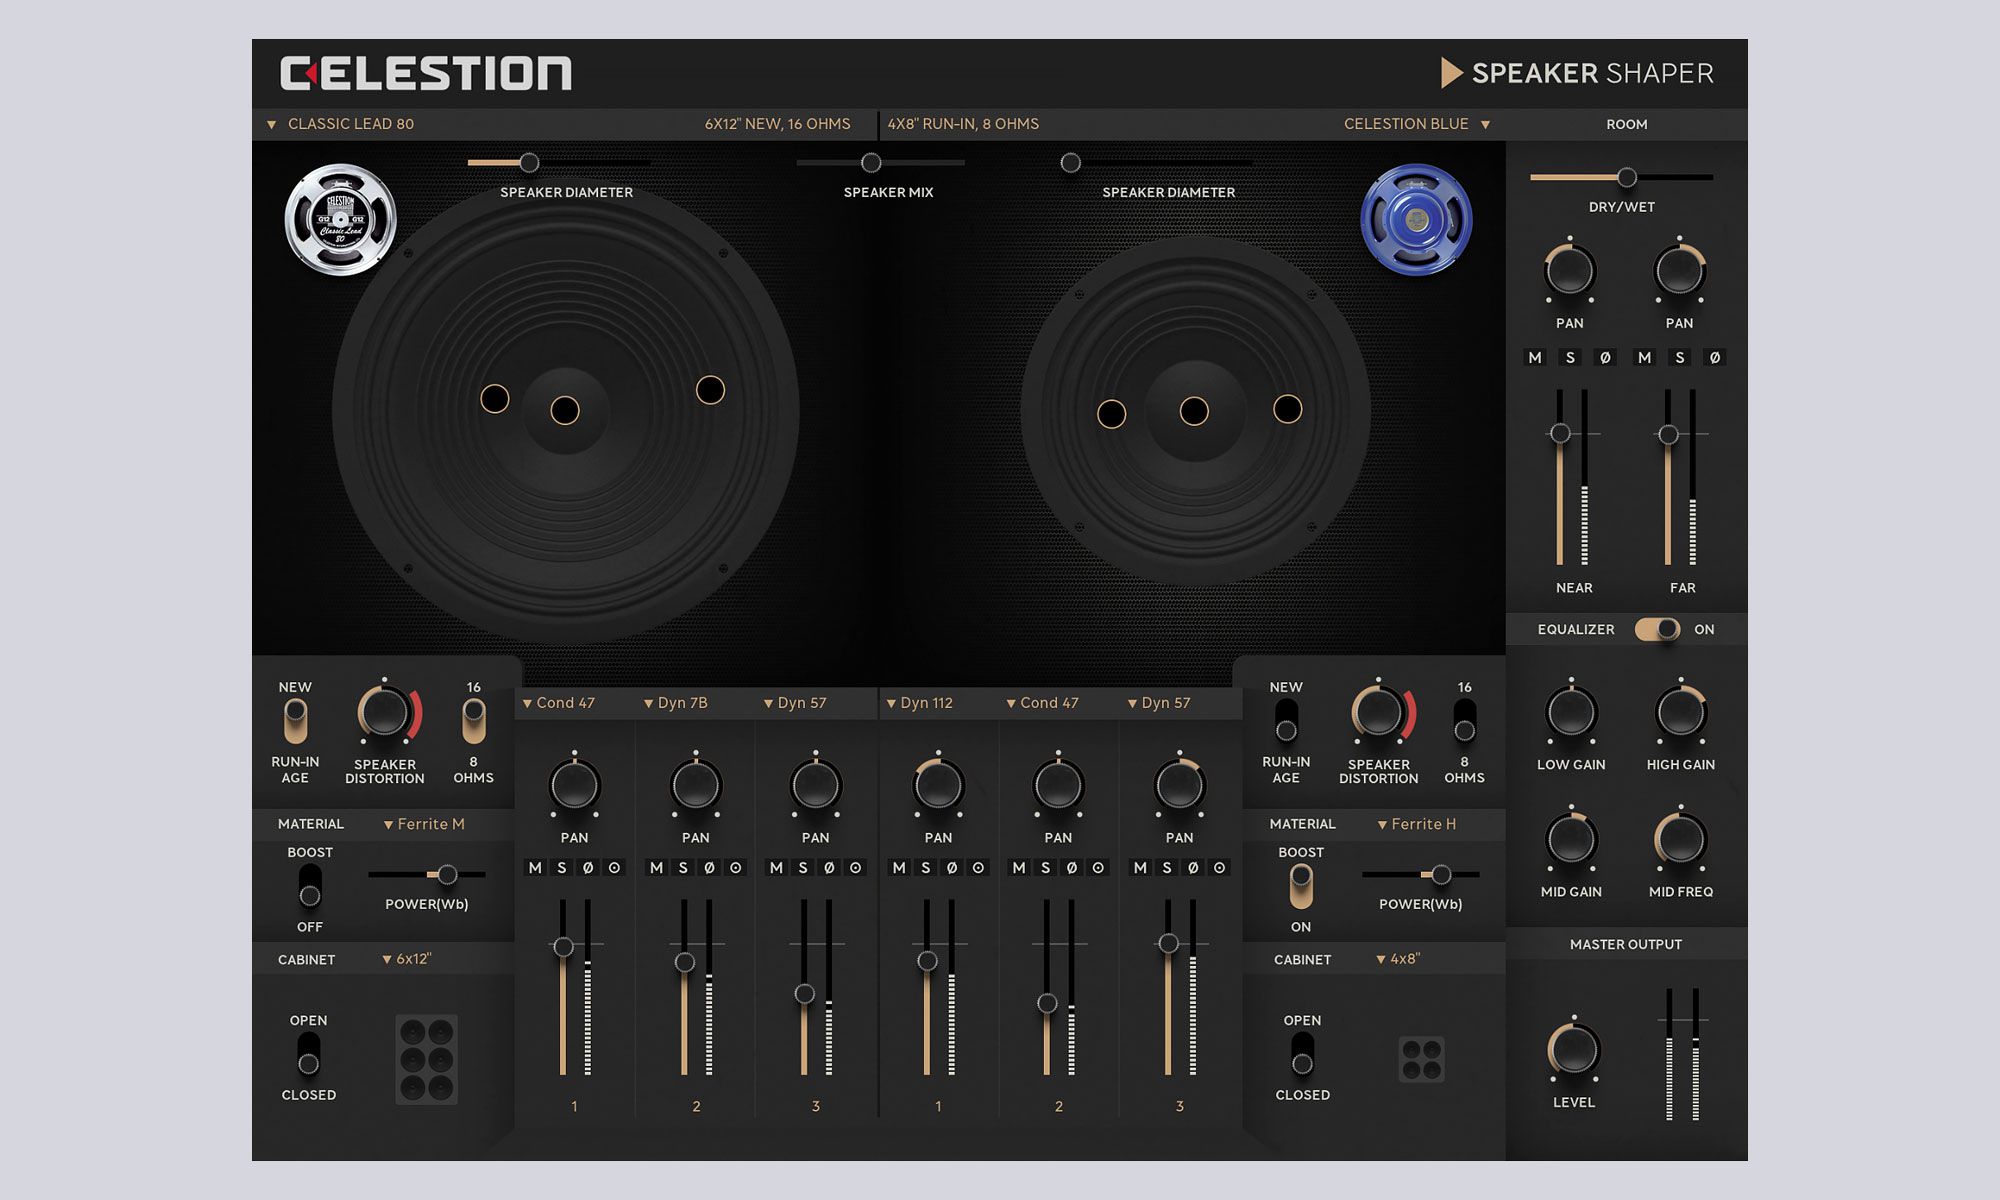Toggle left speaker Boost switch

point(310,886)
